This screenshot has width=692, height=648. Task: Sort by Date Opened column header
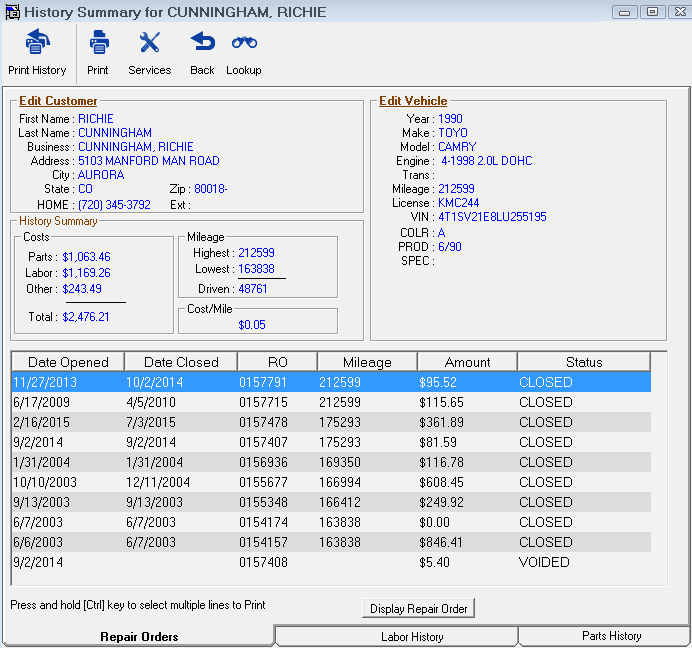[68, 362]
